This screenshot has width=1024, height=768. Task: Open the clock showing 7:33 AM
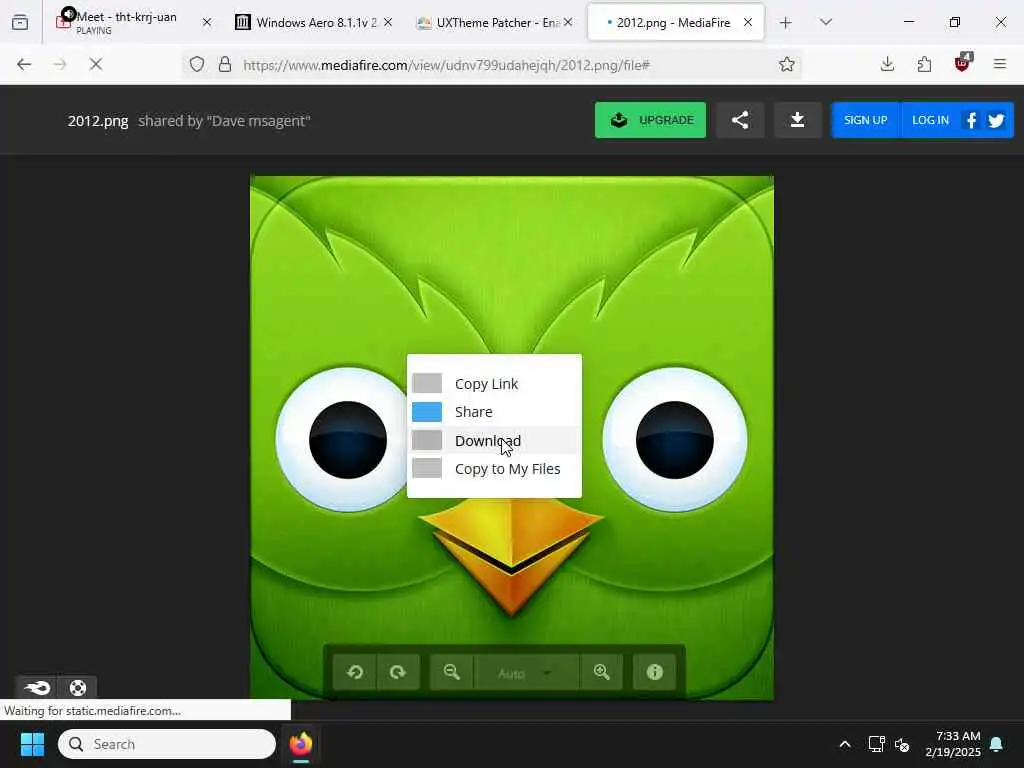point(952,744)
